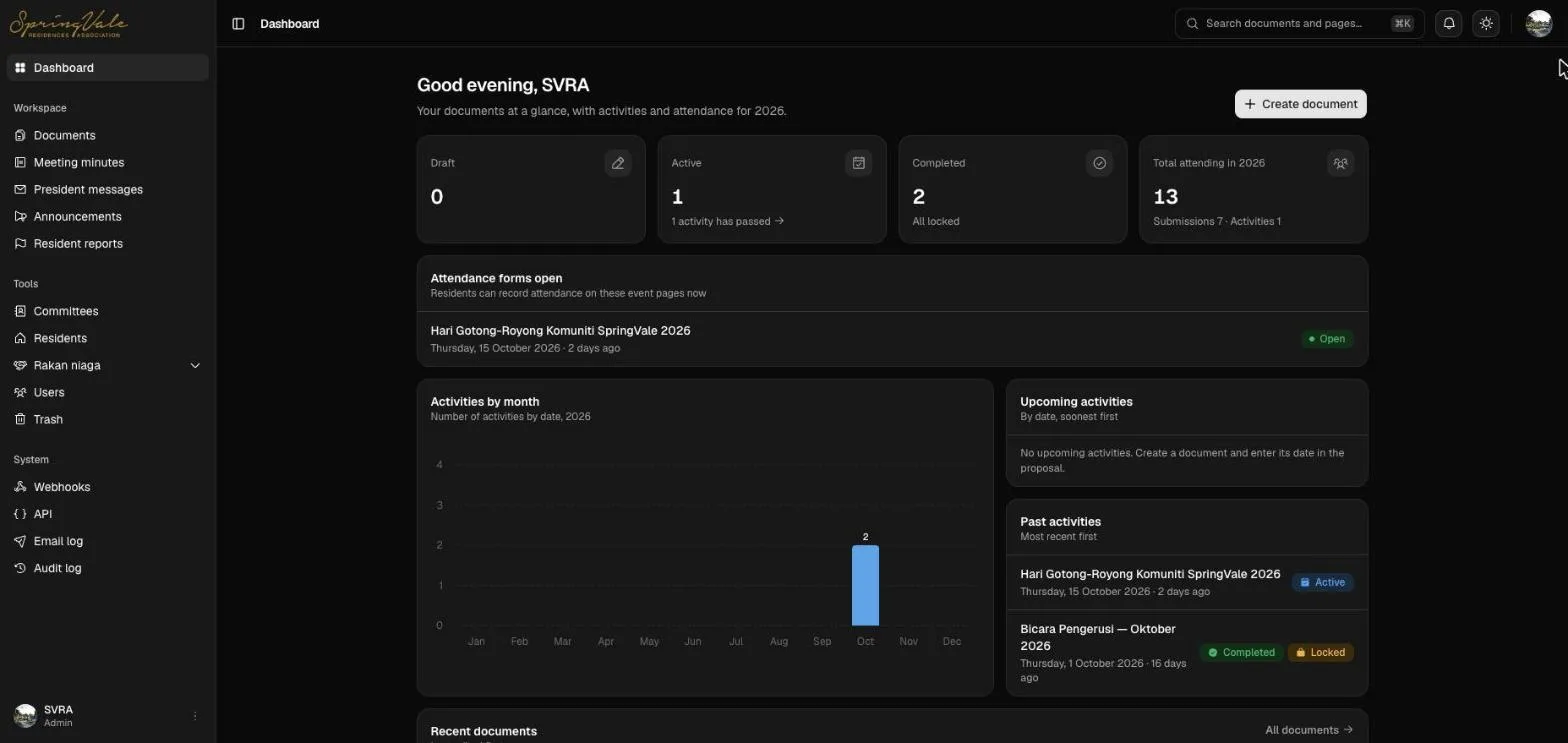This screenshot has height=743, width=1568.
Task: Switch theme using the sun icon
Action: [1486, 24]
